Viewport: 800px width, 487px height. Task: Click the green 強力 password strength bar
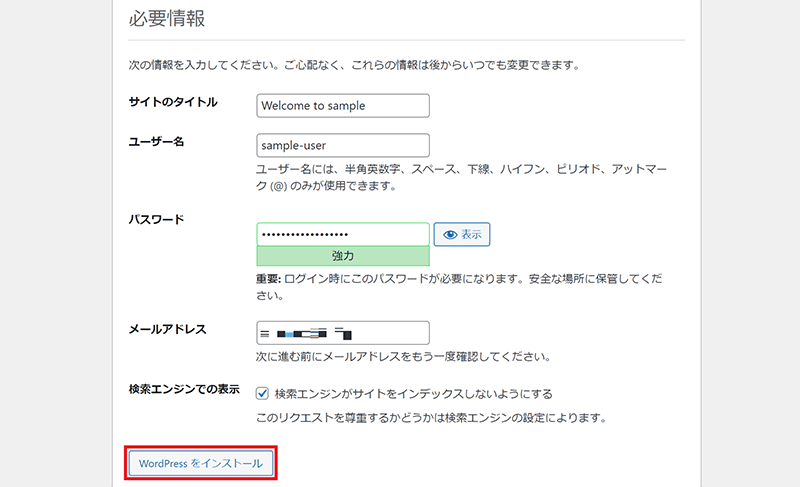click(343, 256)
